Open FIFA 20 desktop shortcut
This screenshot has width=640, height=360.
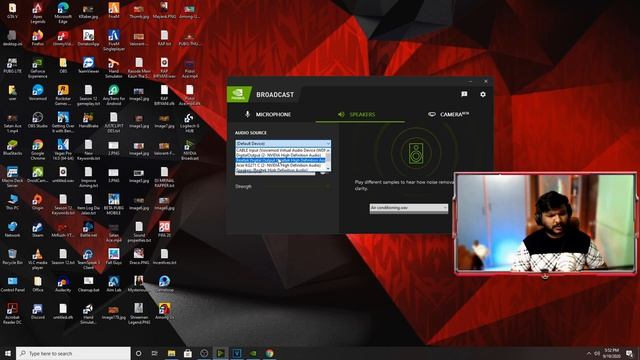pyautogui.click(x=164, y=229)
